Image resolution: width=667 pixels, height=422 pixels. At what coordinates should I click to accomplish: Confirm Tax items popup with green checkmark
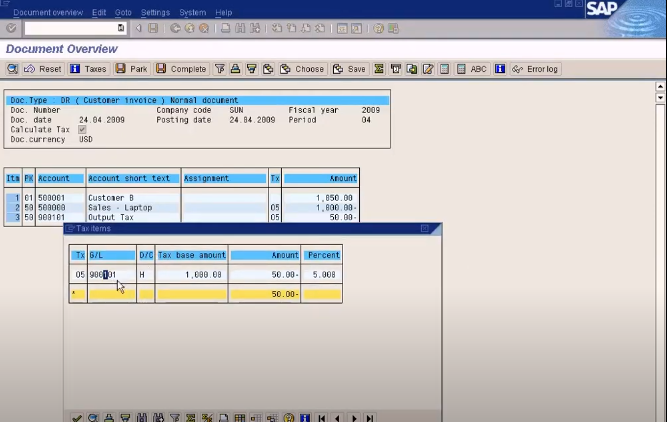[x=77, y=418]
